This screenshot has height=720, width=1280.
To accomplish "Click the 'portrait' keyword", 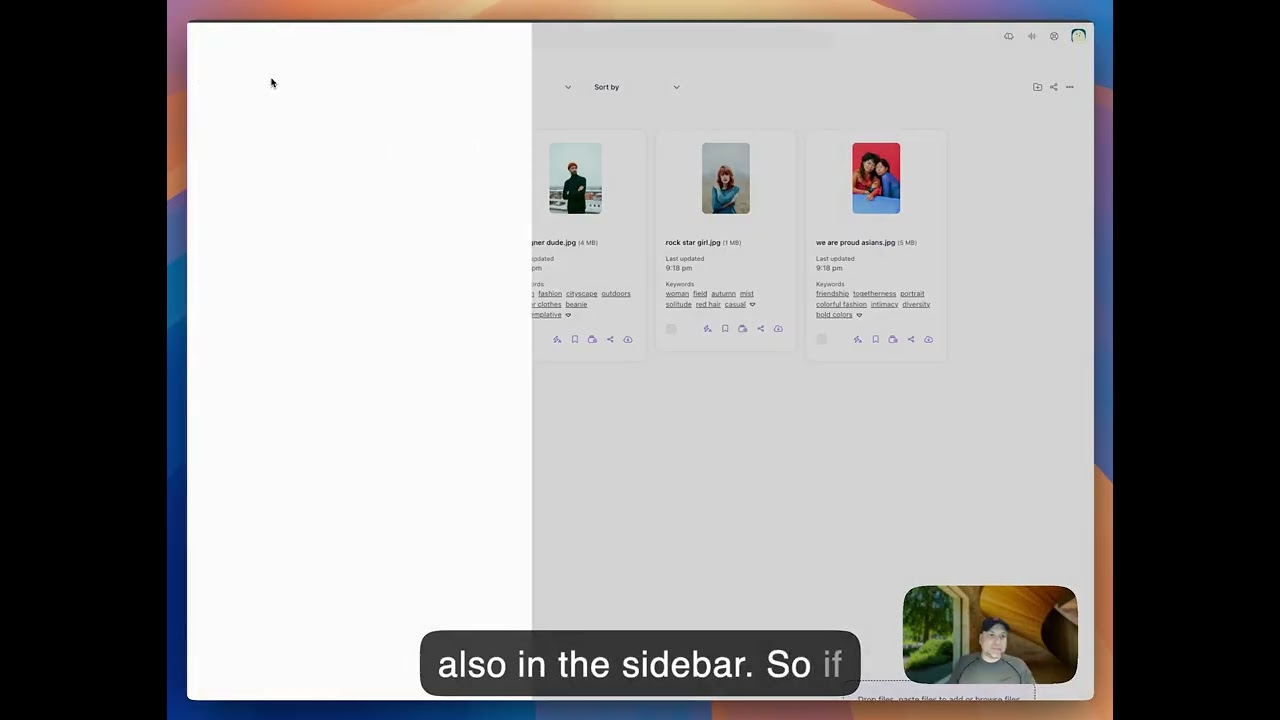I will pos(912,294).
